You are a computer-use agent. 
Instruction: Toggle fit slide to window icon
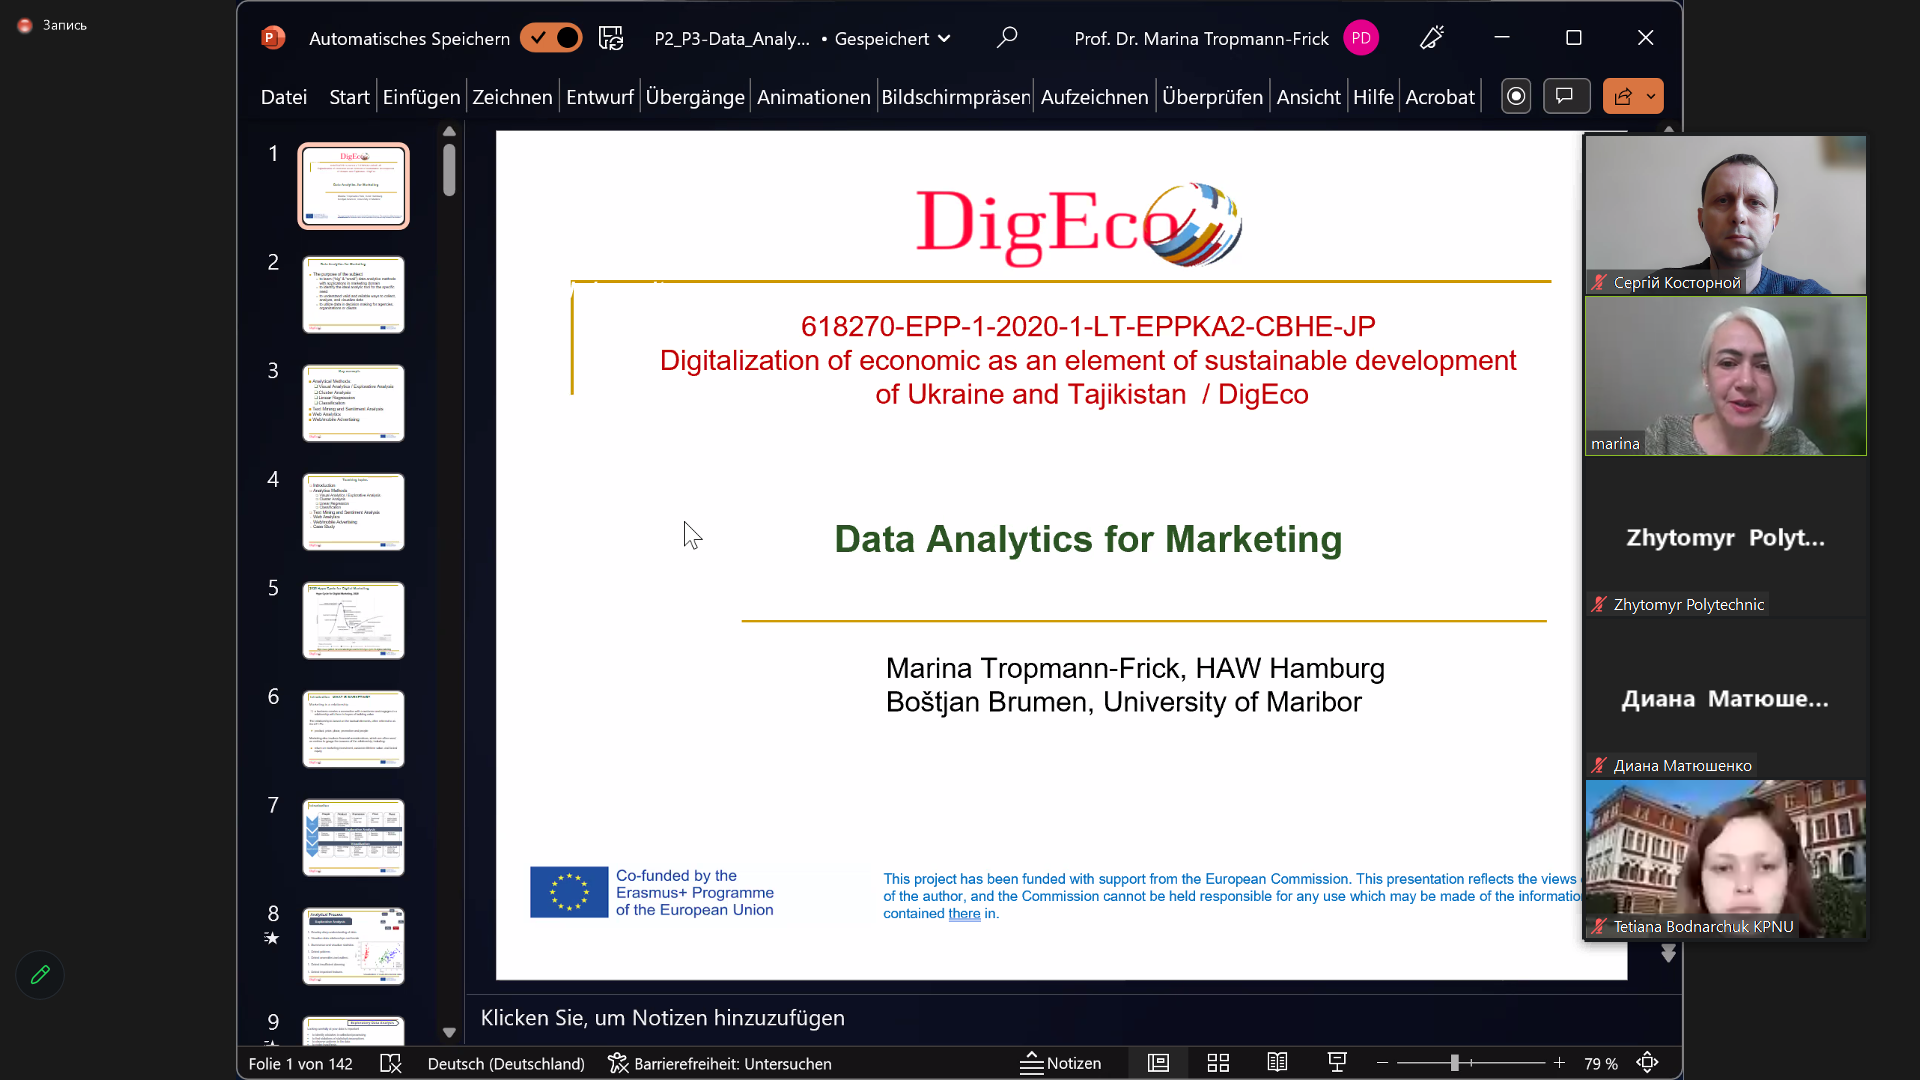coord(1648,1063)
